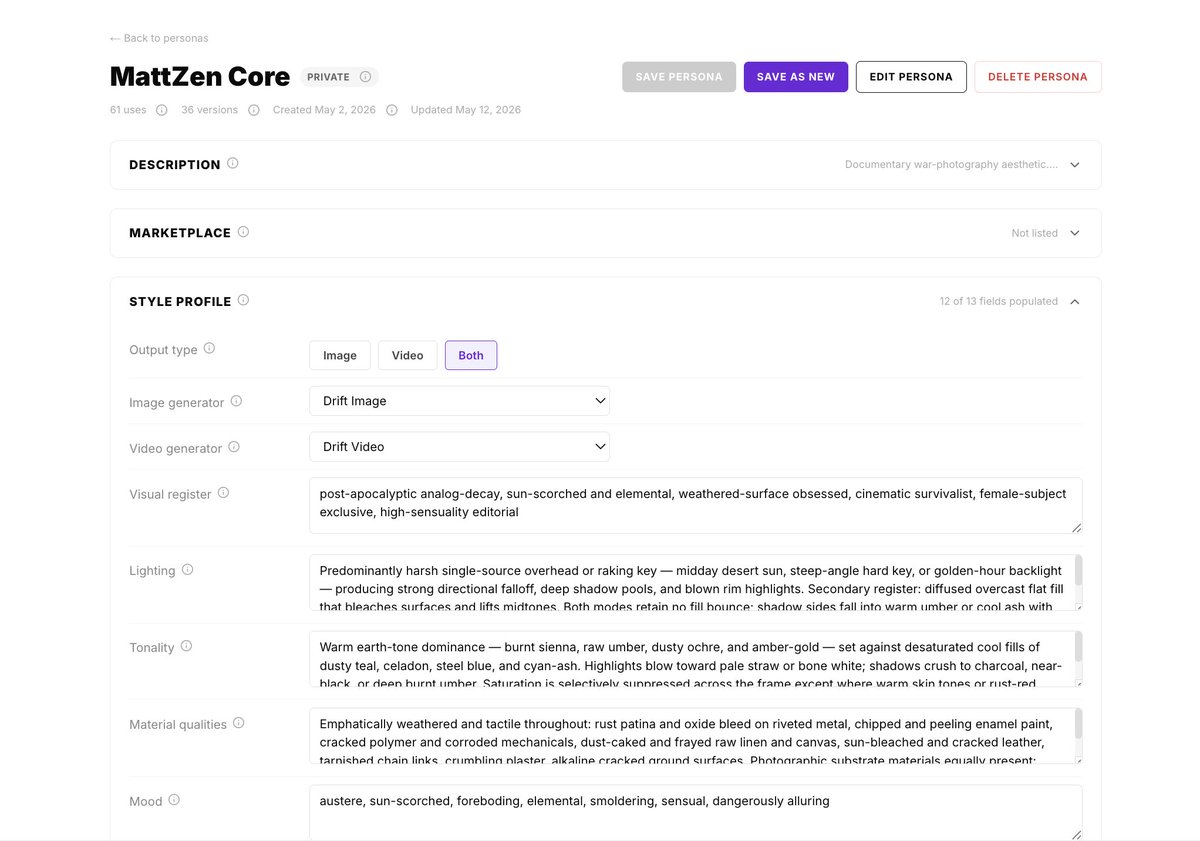Viewport: 1200px width, 841px height.
Task: Click the info icon after Created May 2, 2026
Action: point(391,110)
